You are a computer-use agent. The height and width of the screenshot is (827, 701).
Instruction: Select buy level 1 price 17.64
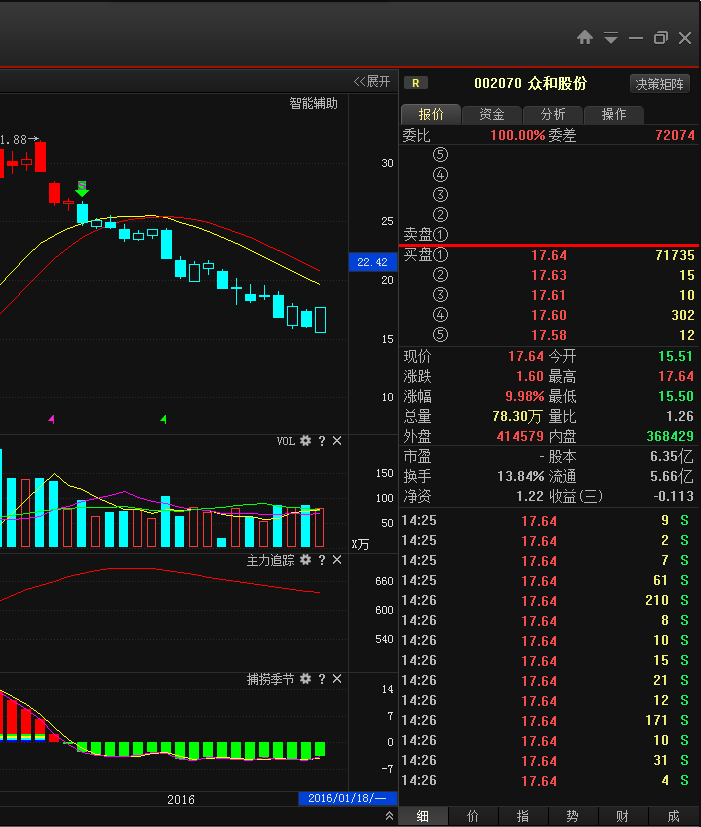[549, 255]
